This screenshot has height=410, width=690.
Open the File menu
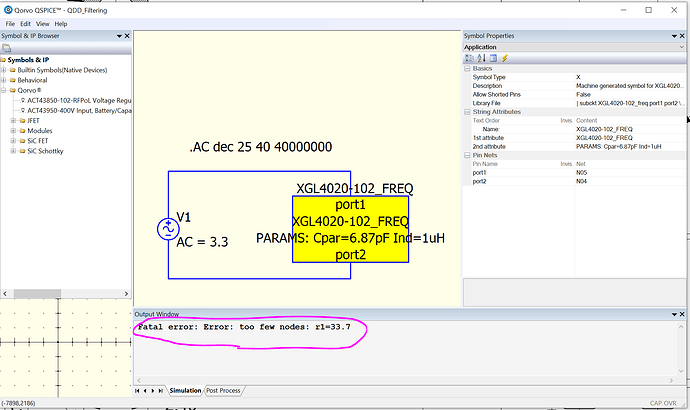coord(10,24)
